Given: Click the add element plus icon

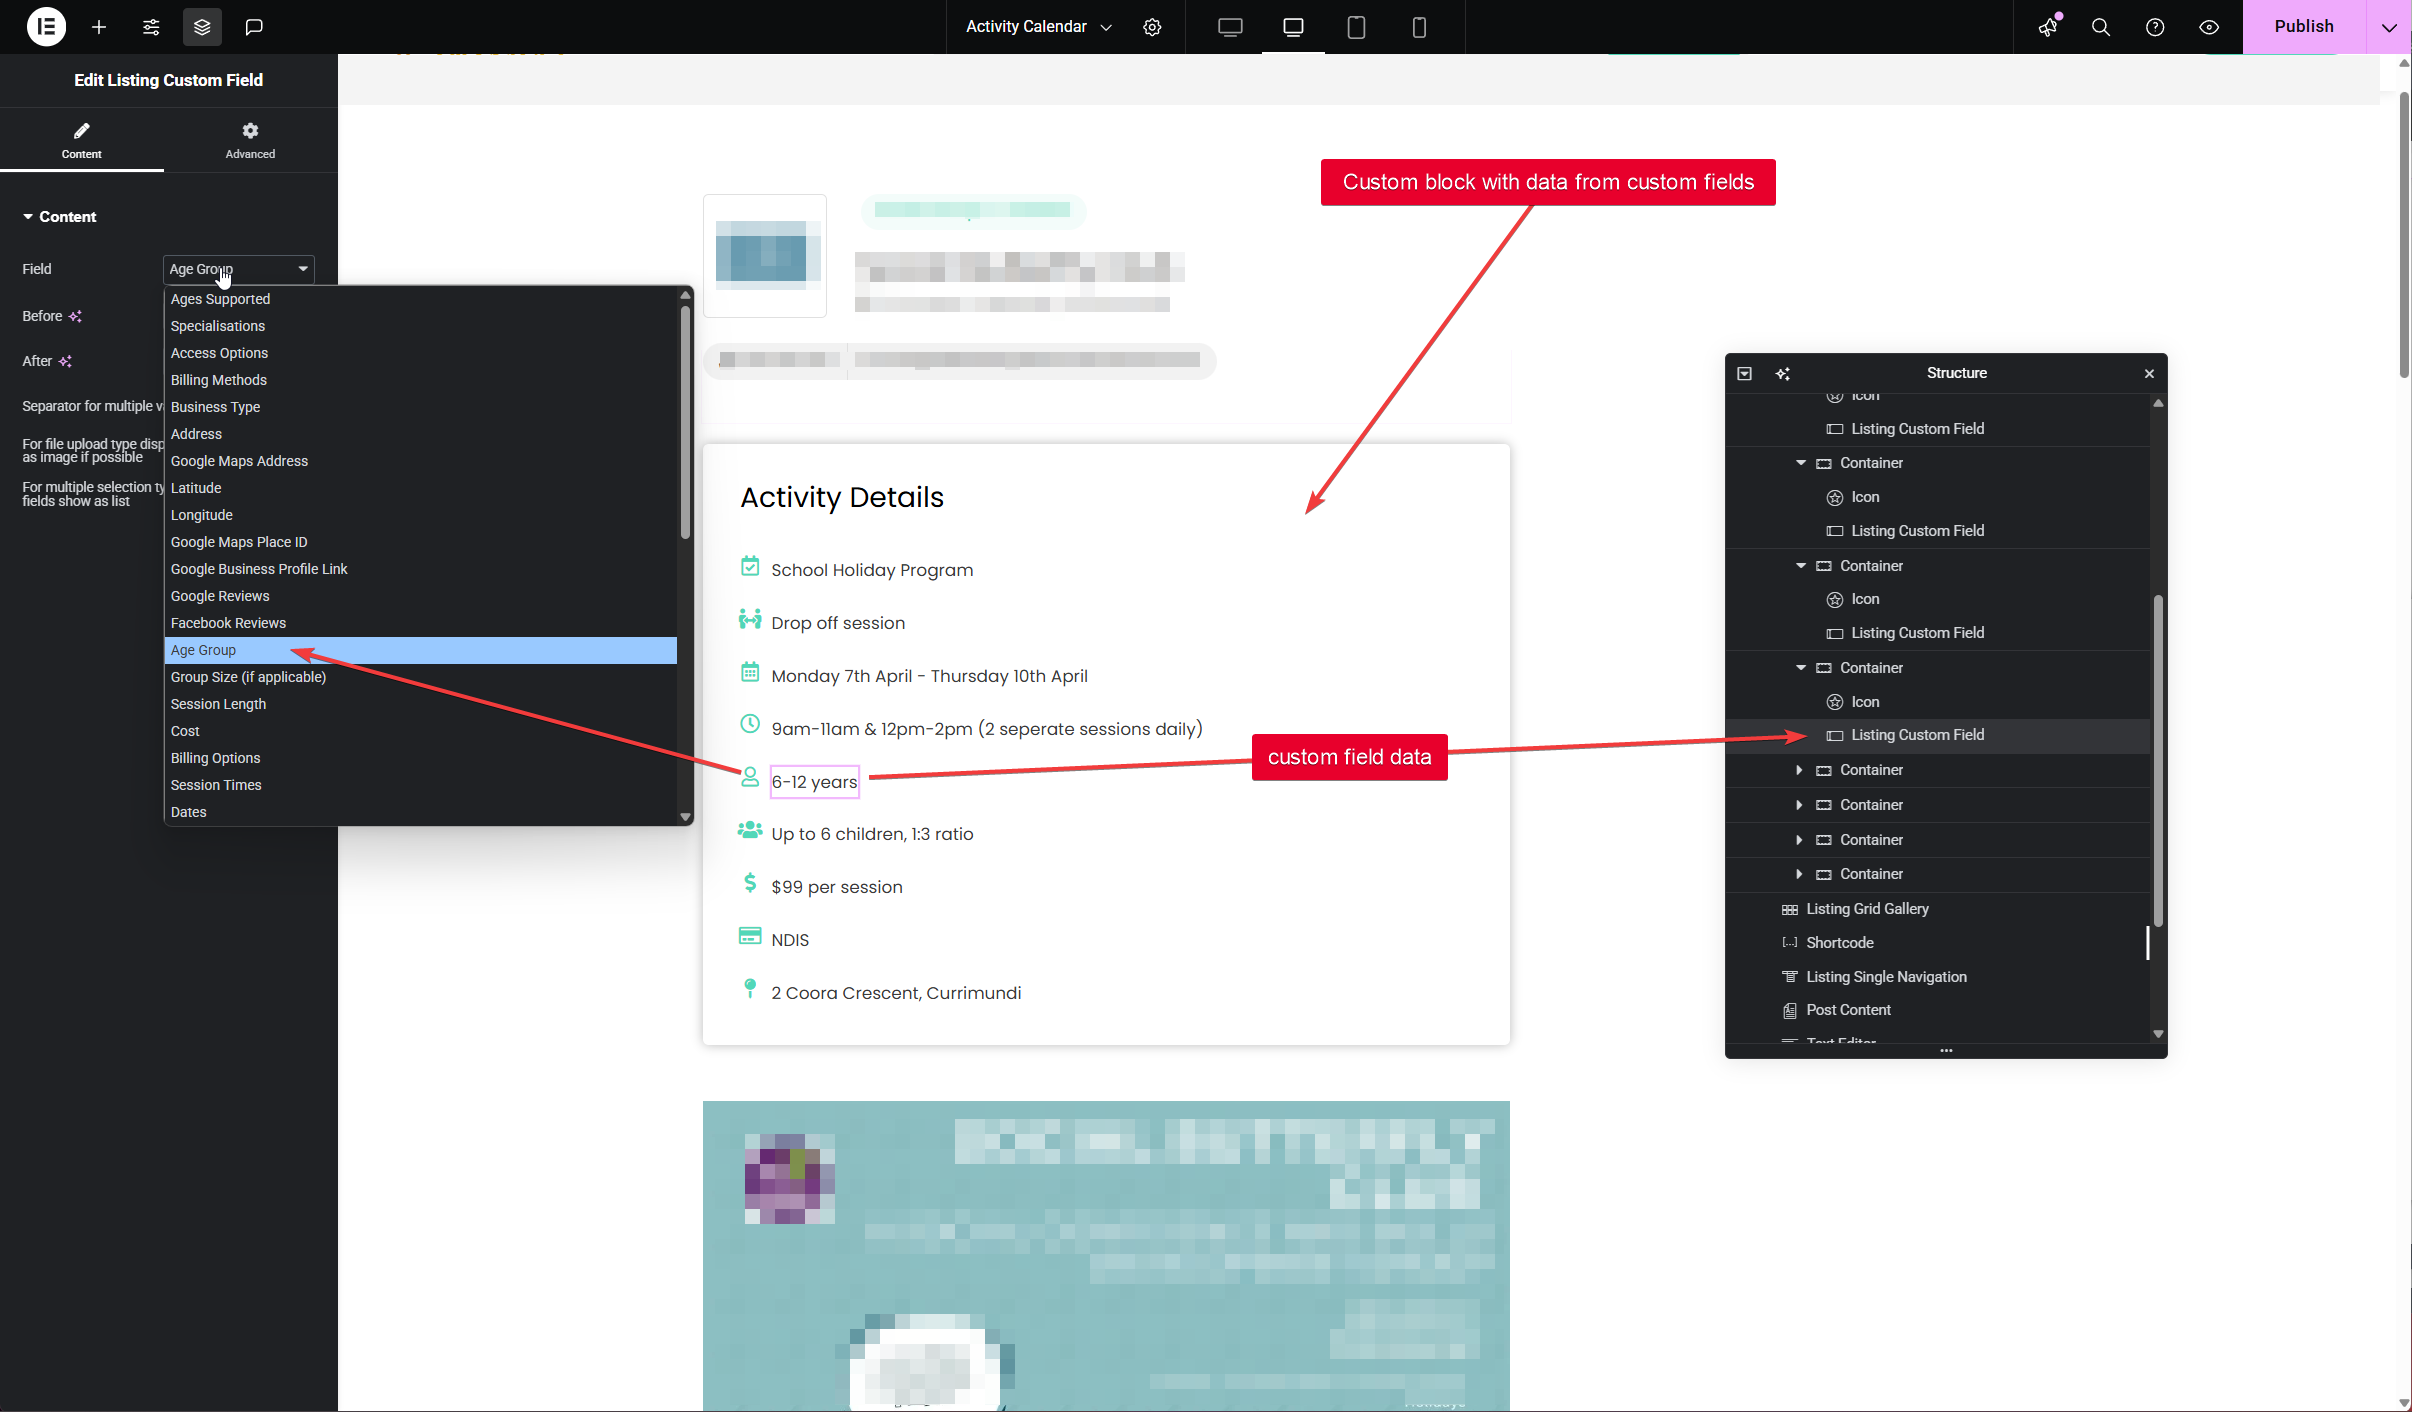Looking at the screenshot, I should tap(98, 27).
